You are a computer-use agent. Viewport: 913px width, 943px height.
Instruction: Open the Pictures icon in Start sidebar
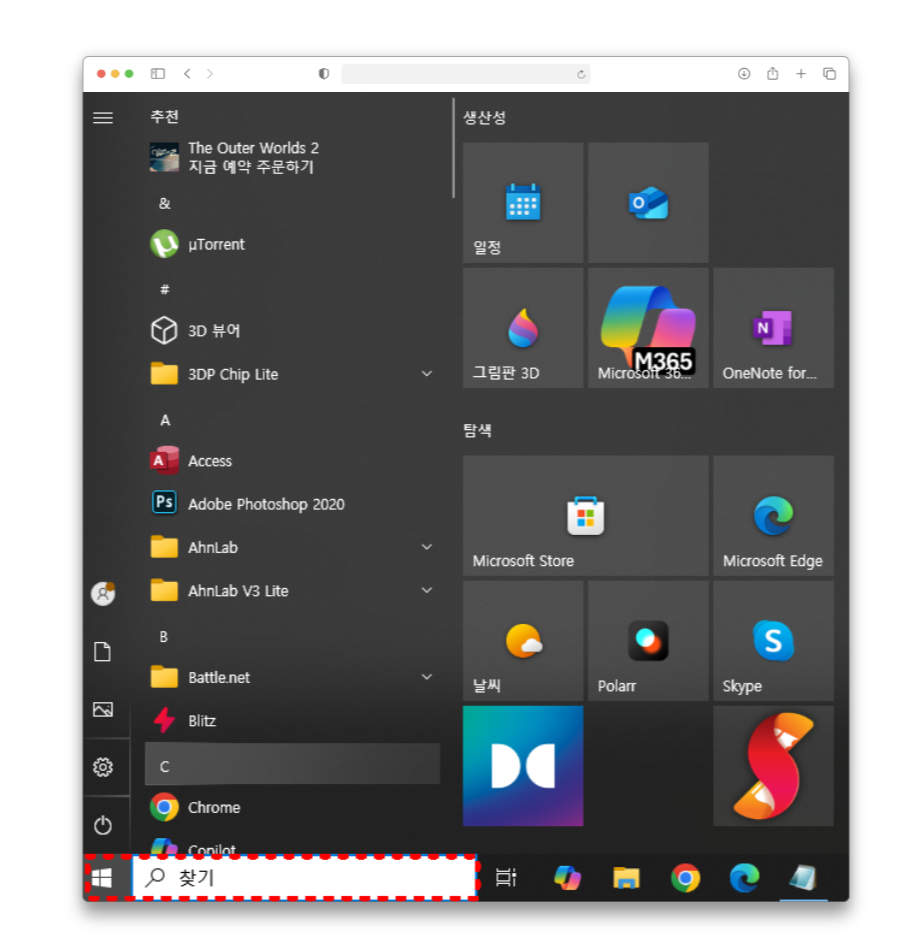point(103,710)
